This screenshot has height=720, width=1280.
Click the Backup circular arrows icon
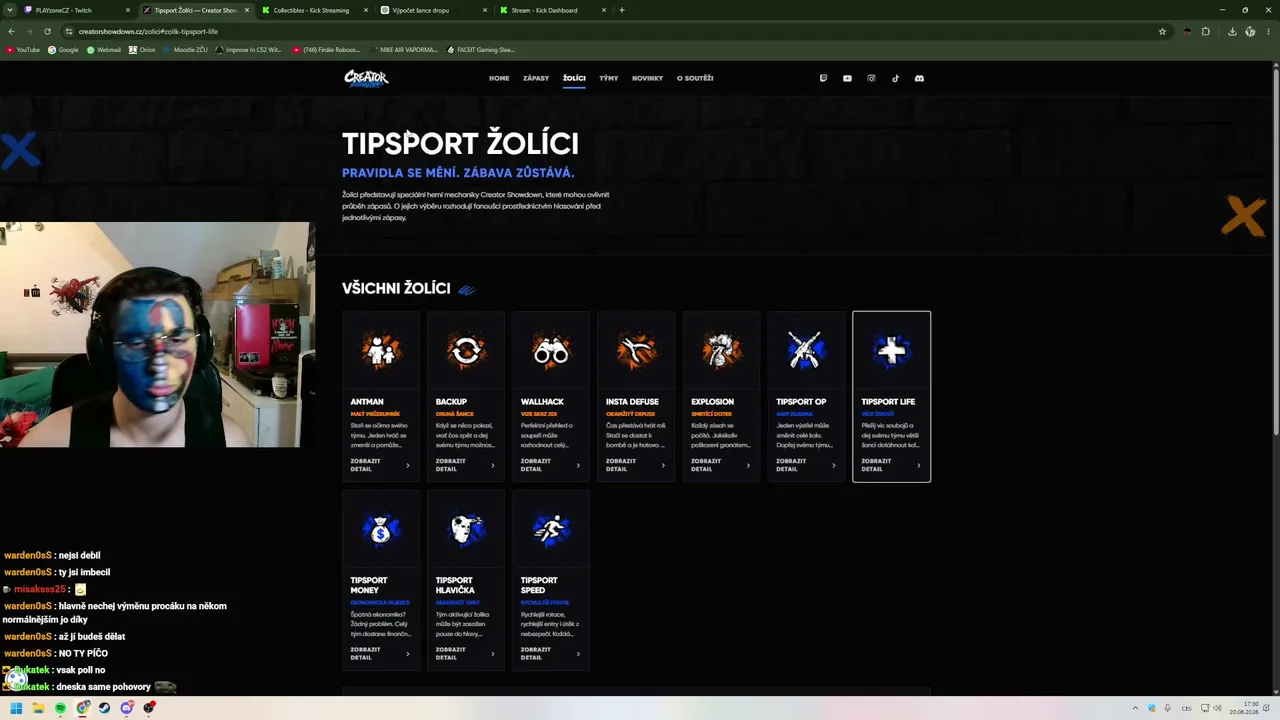point(466,350)
